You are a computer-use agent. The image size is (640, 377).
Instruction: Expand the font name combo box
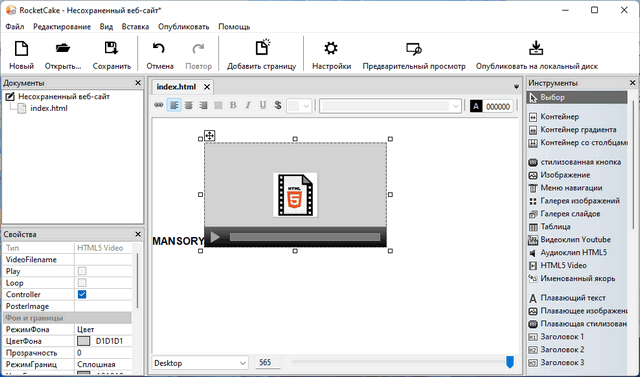click(x=391, y=106)
